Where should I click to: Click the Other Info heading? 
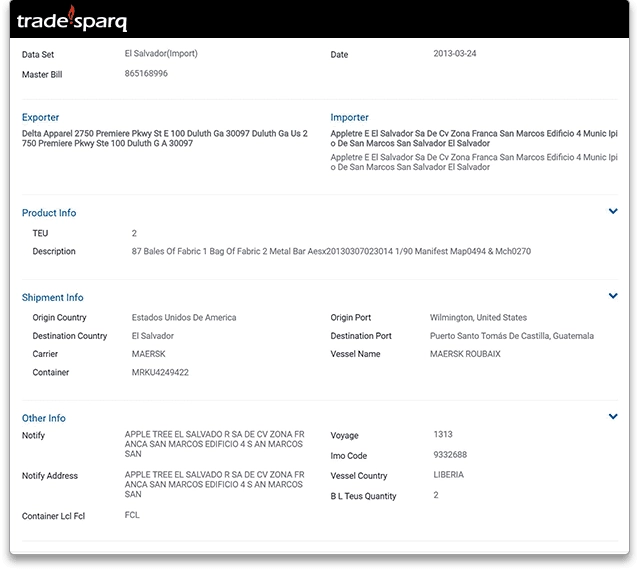pyautogui.click(x=43, y=418)
